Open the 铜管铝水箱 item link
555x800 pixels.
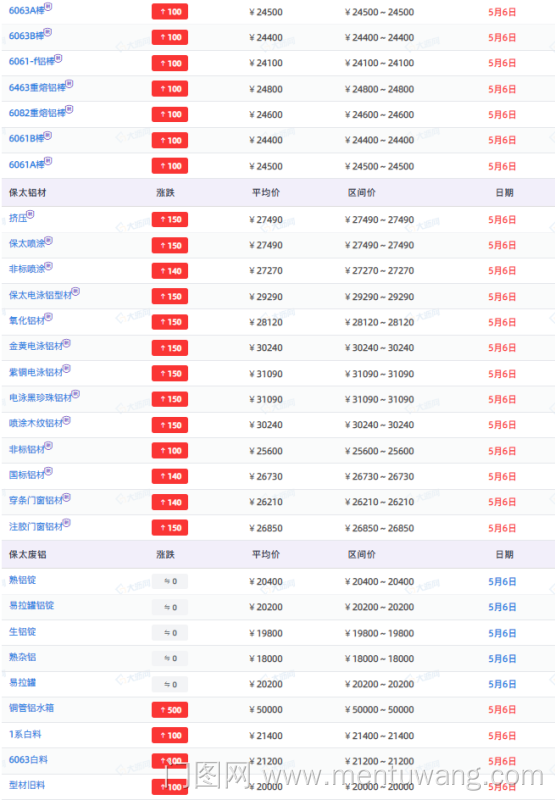[x=31, y=708]
